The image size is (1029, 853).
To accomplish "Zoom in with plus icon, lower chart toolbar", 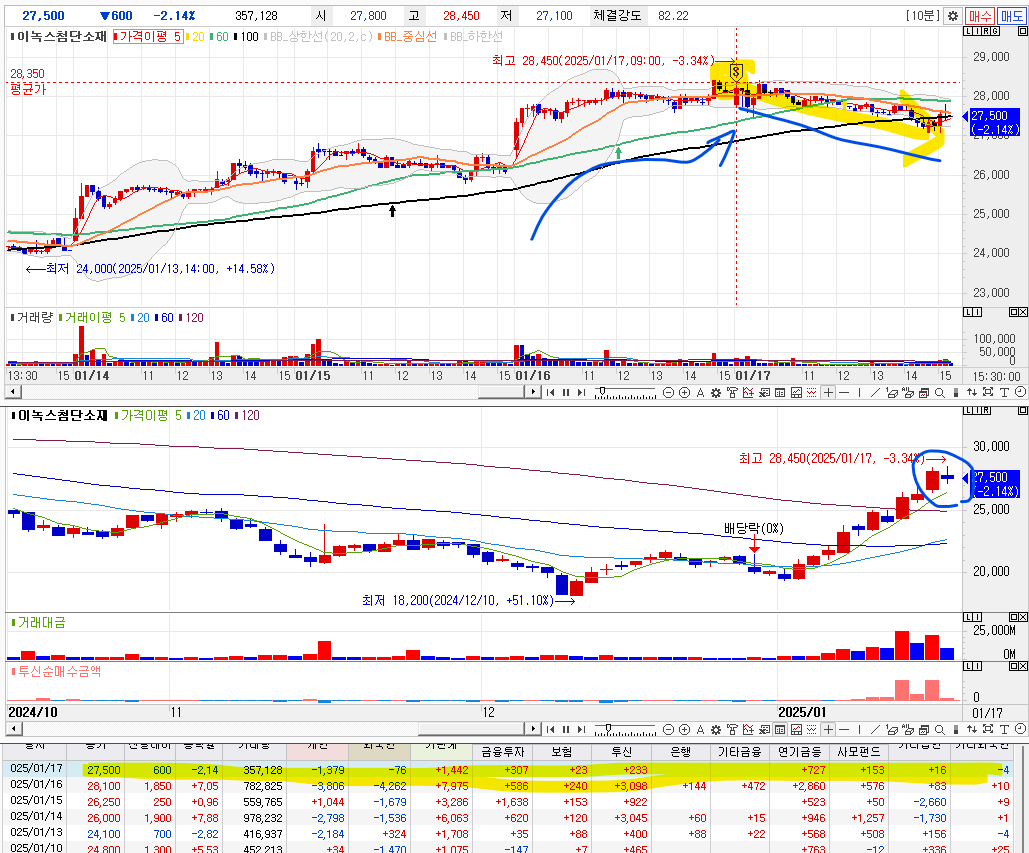I will click(x=684, y=729).
